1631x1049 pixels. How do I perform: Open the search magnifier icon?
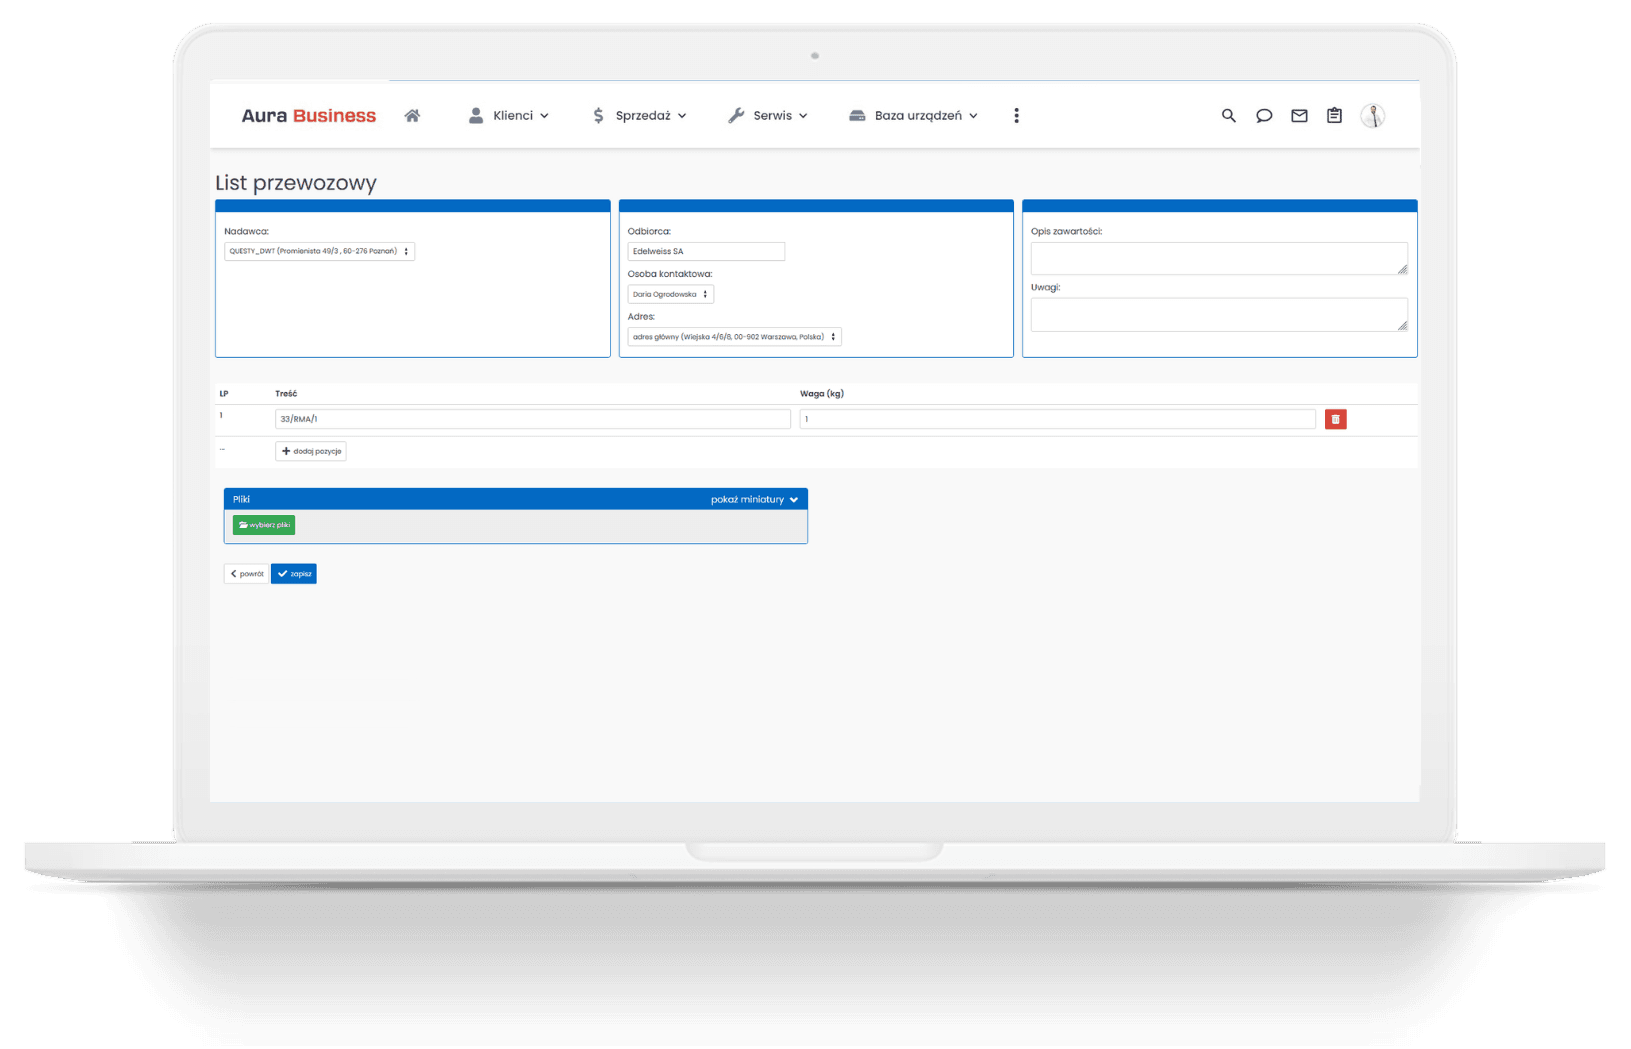point(1228,116)
